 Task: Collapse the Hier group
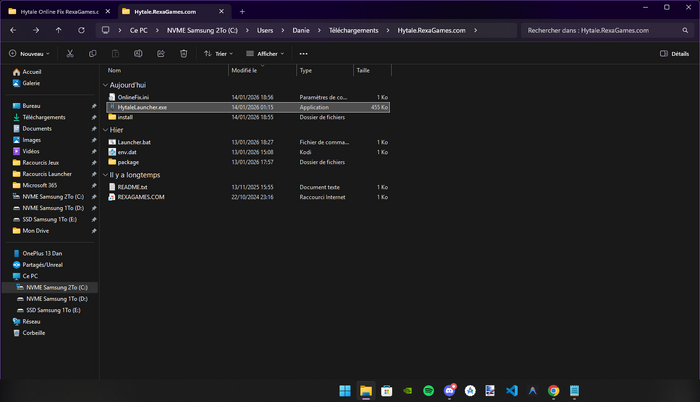105,130
